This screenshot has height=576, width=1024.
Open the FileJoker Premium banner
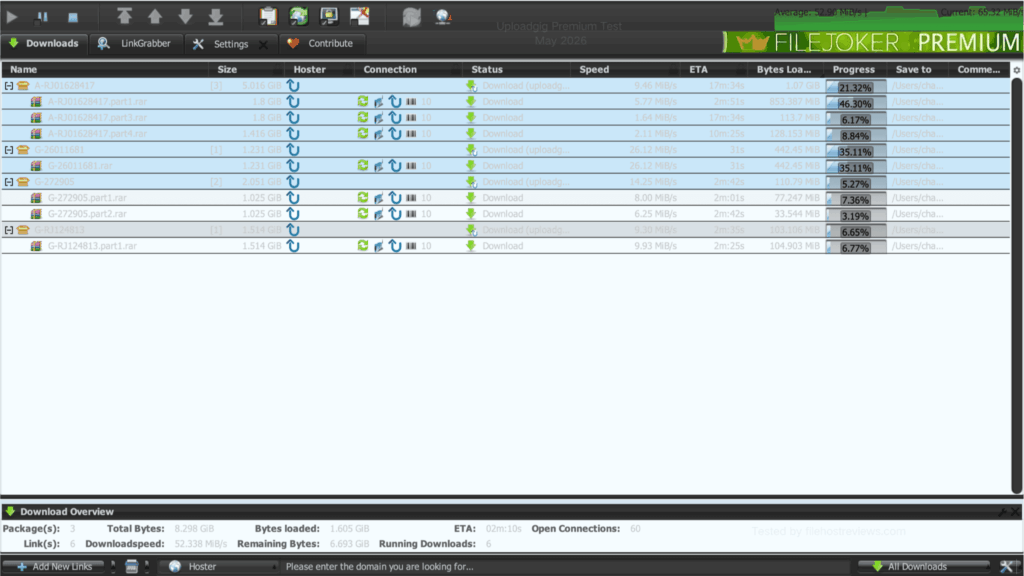[872, 43]
